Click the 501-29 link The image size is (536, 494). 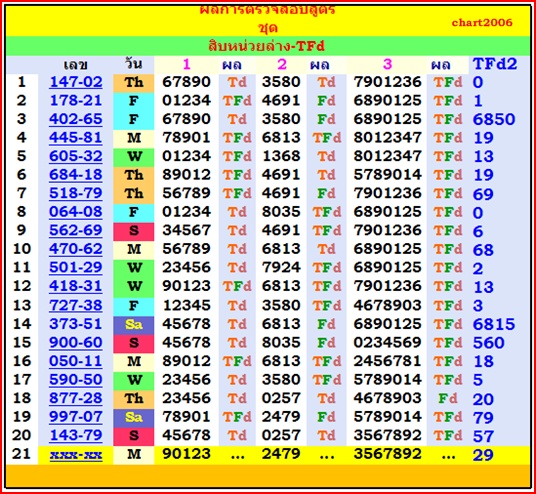[x=76, y=267]
